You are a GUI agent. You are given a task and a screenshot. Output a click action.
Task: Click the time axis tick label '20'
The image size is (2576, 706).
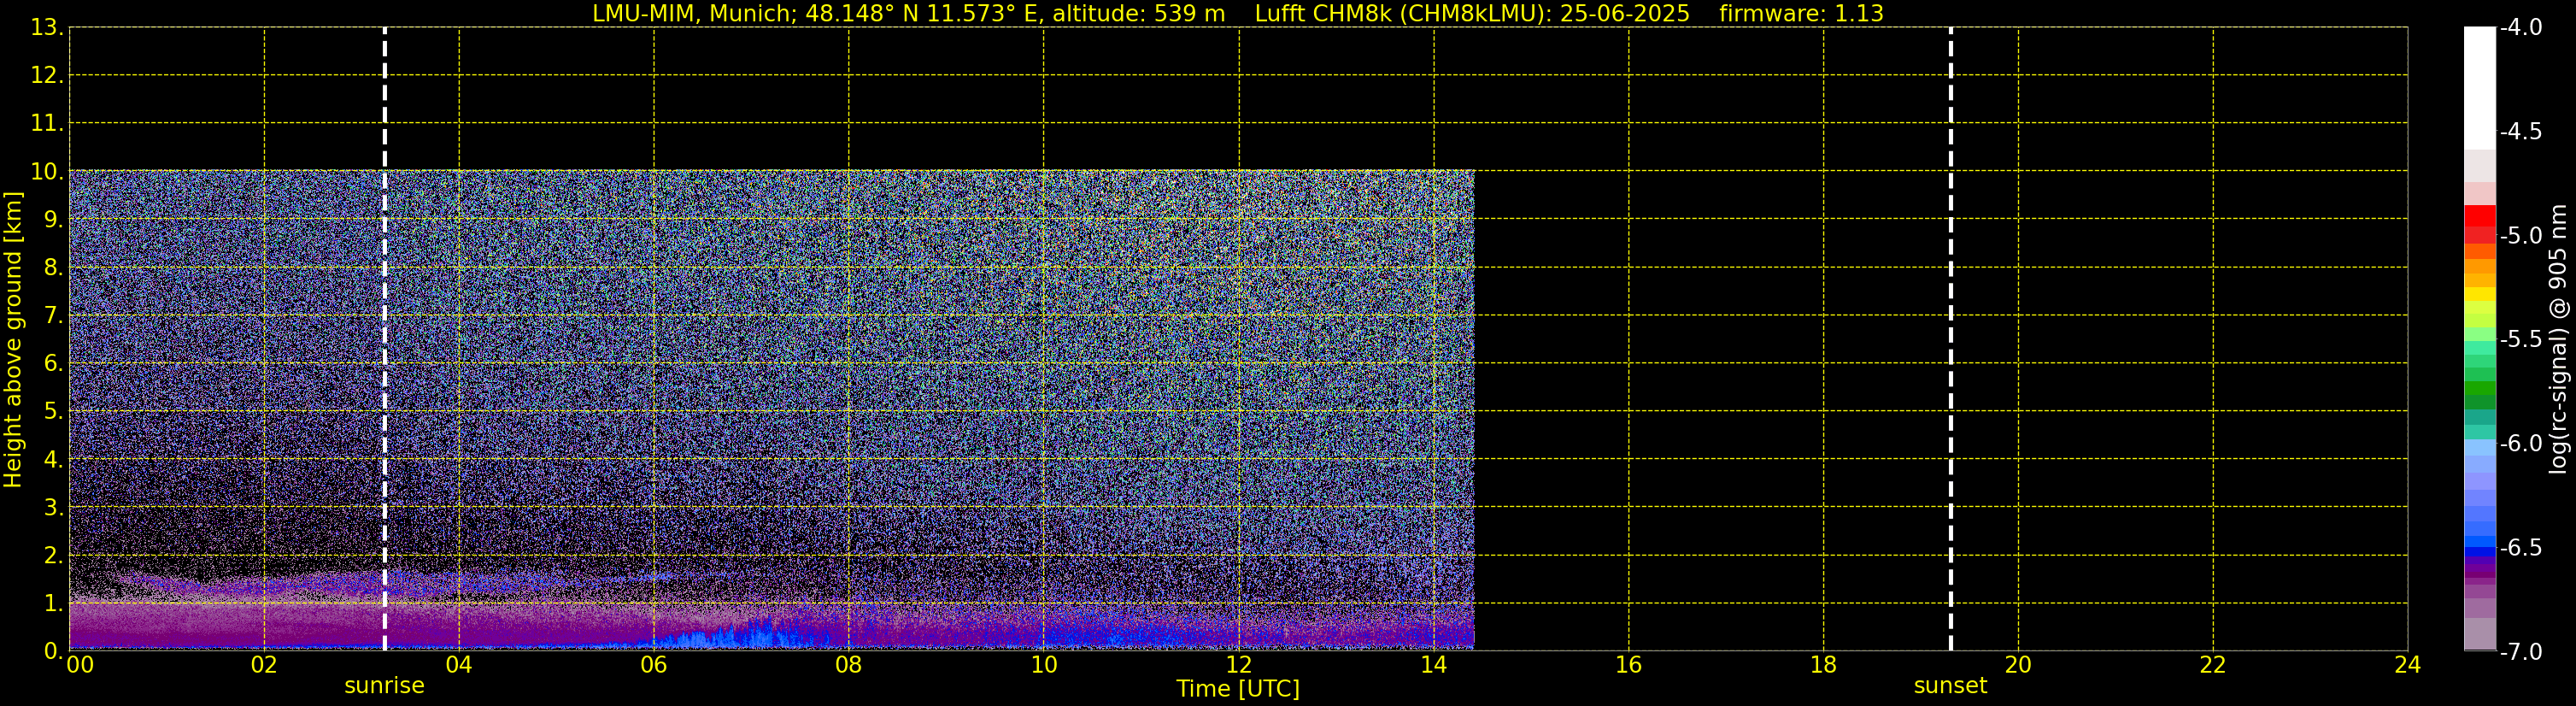[x=2018, y=665]
